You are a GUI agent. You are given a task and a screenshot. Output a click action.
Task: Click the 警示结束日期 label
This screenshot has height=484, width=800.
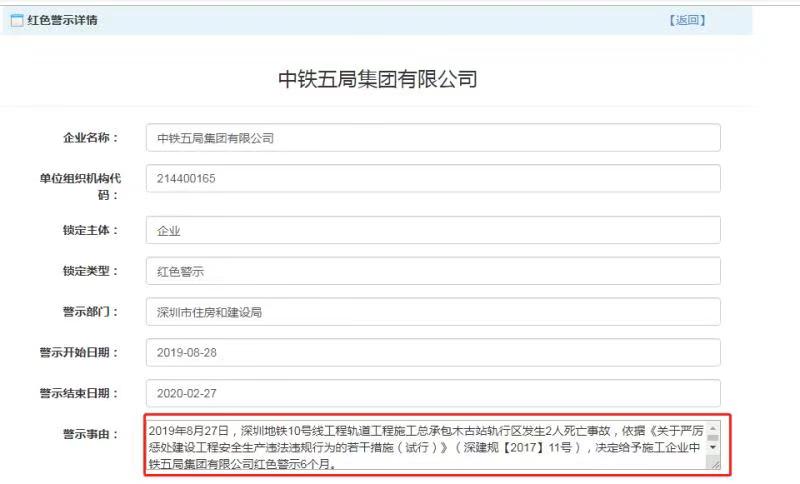79,393
